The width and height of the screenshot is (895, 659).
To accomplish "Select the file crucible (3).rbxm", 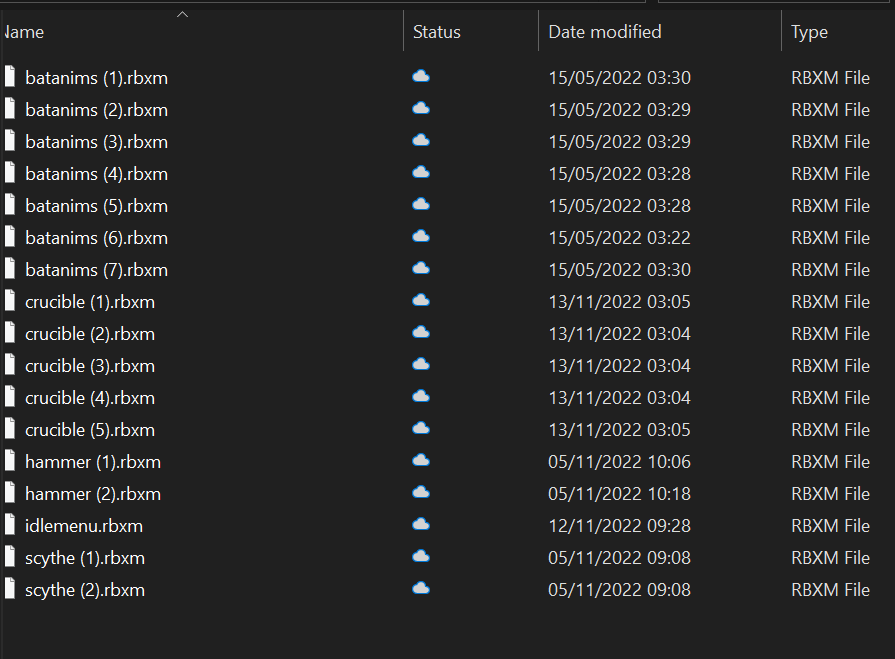I will [90, 366].
